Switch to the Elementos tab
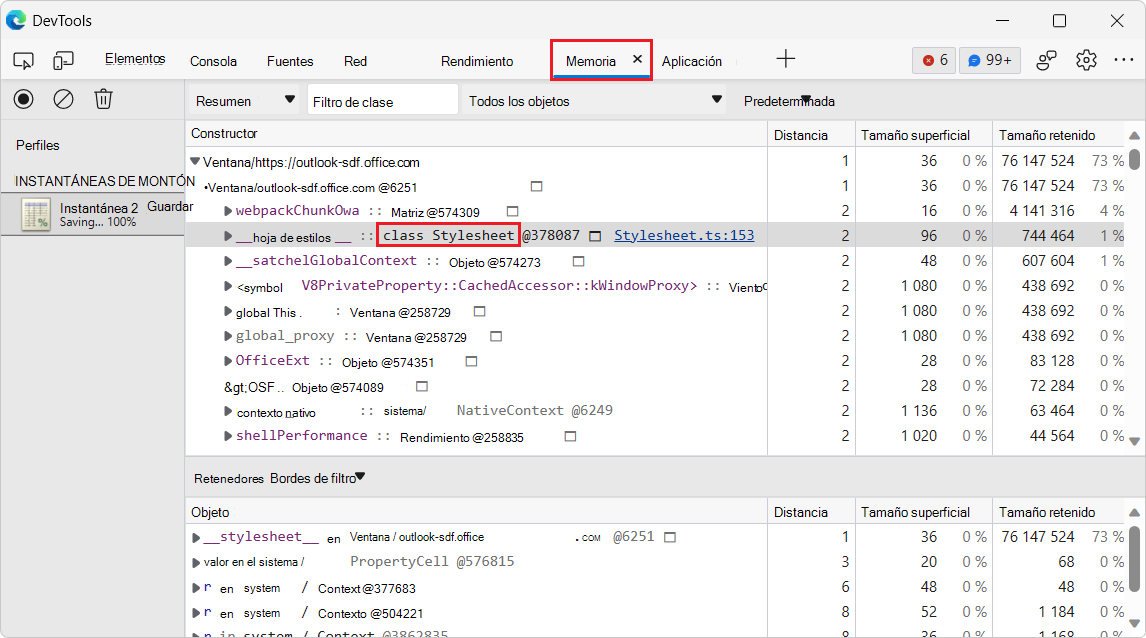Image resolution: width=1146 pixels, height=638 pixels. pos(135,59)
